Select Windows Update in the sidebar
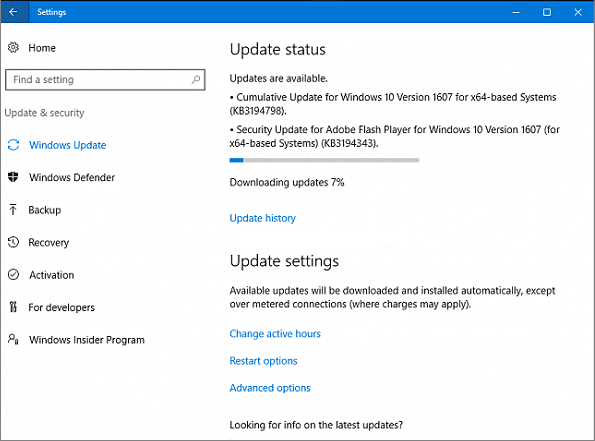 [x=68, y=145]
